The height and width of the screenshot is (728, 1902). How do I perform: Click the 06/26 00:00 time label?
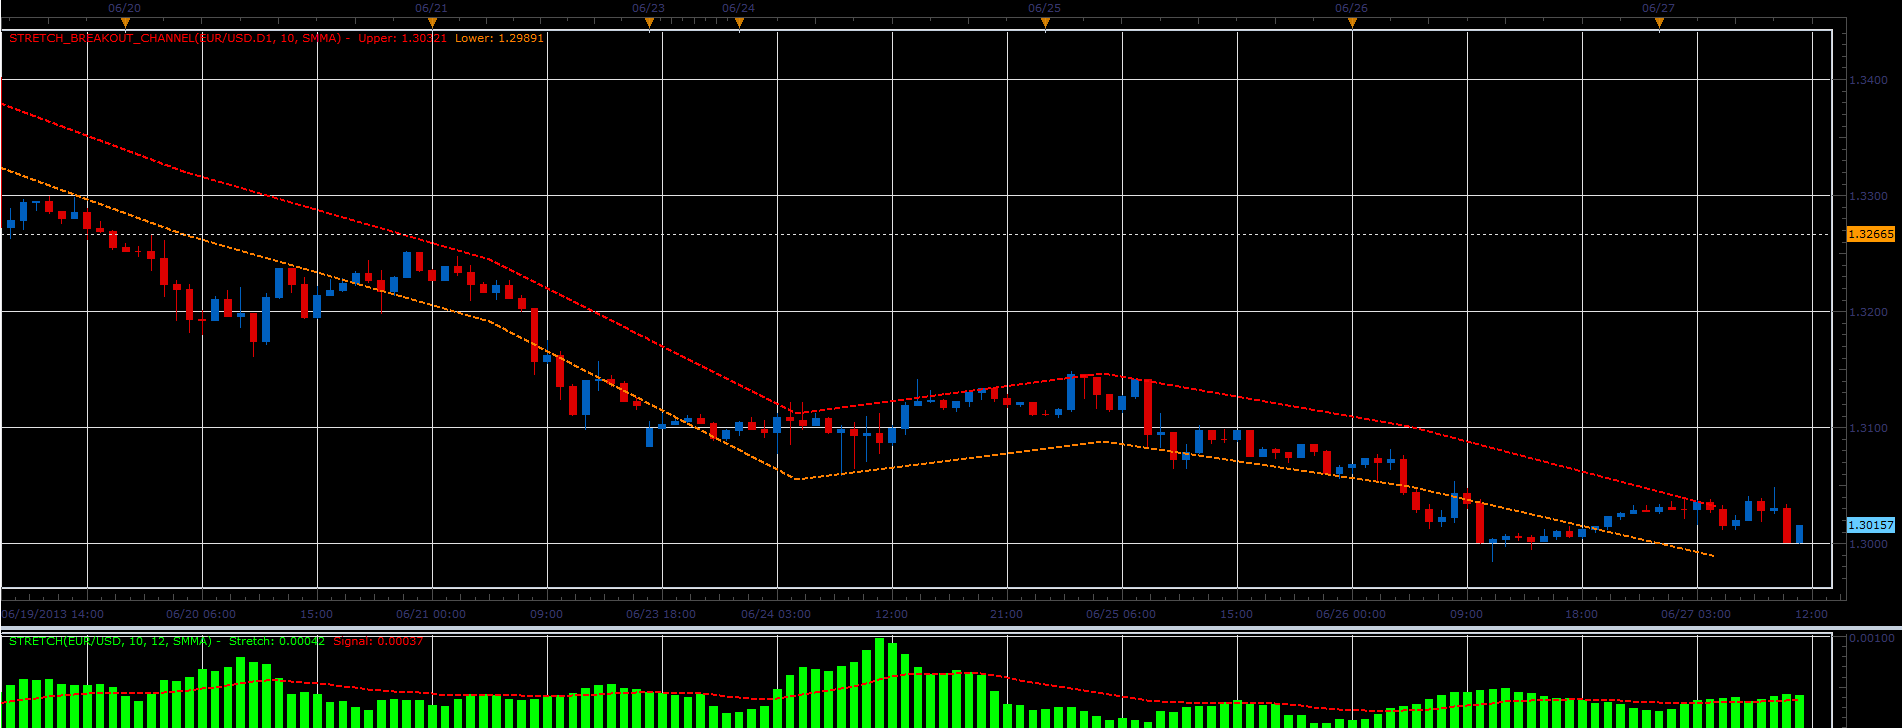pos(1351,614)
